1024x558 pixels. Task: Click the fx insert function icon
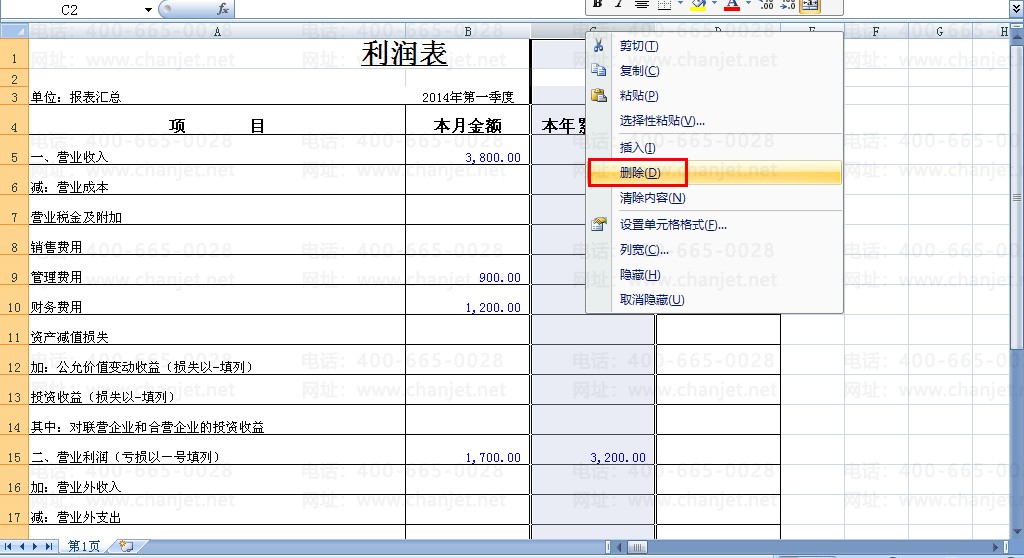(x=223, y=9)
